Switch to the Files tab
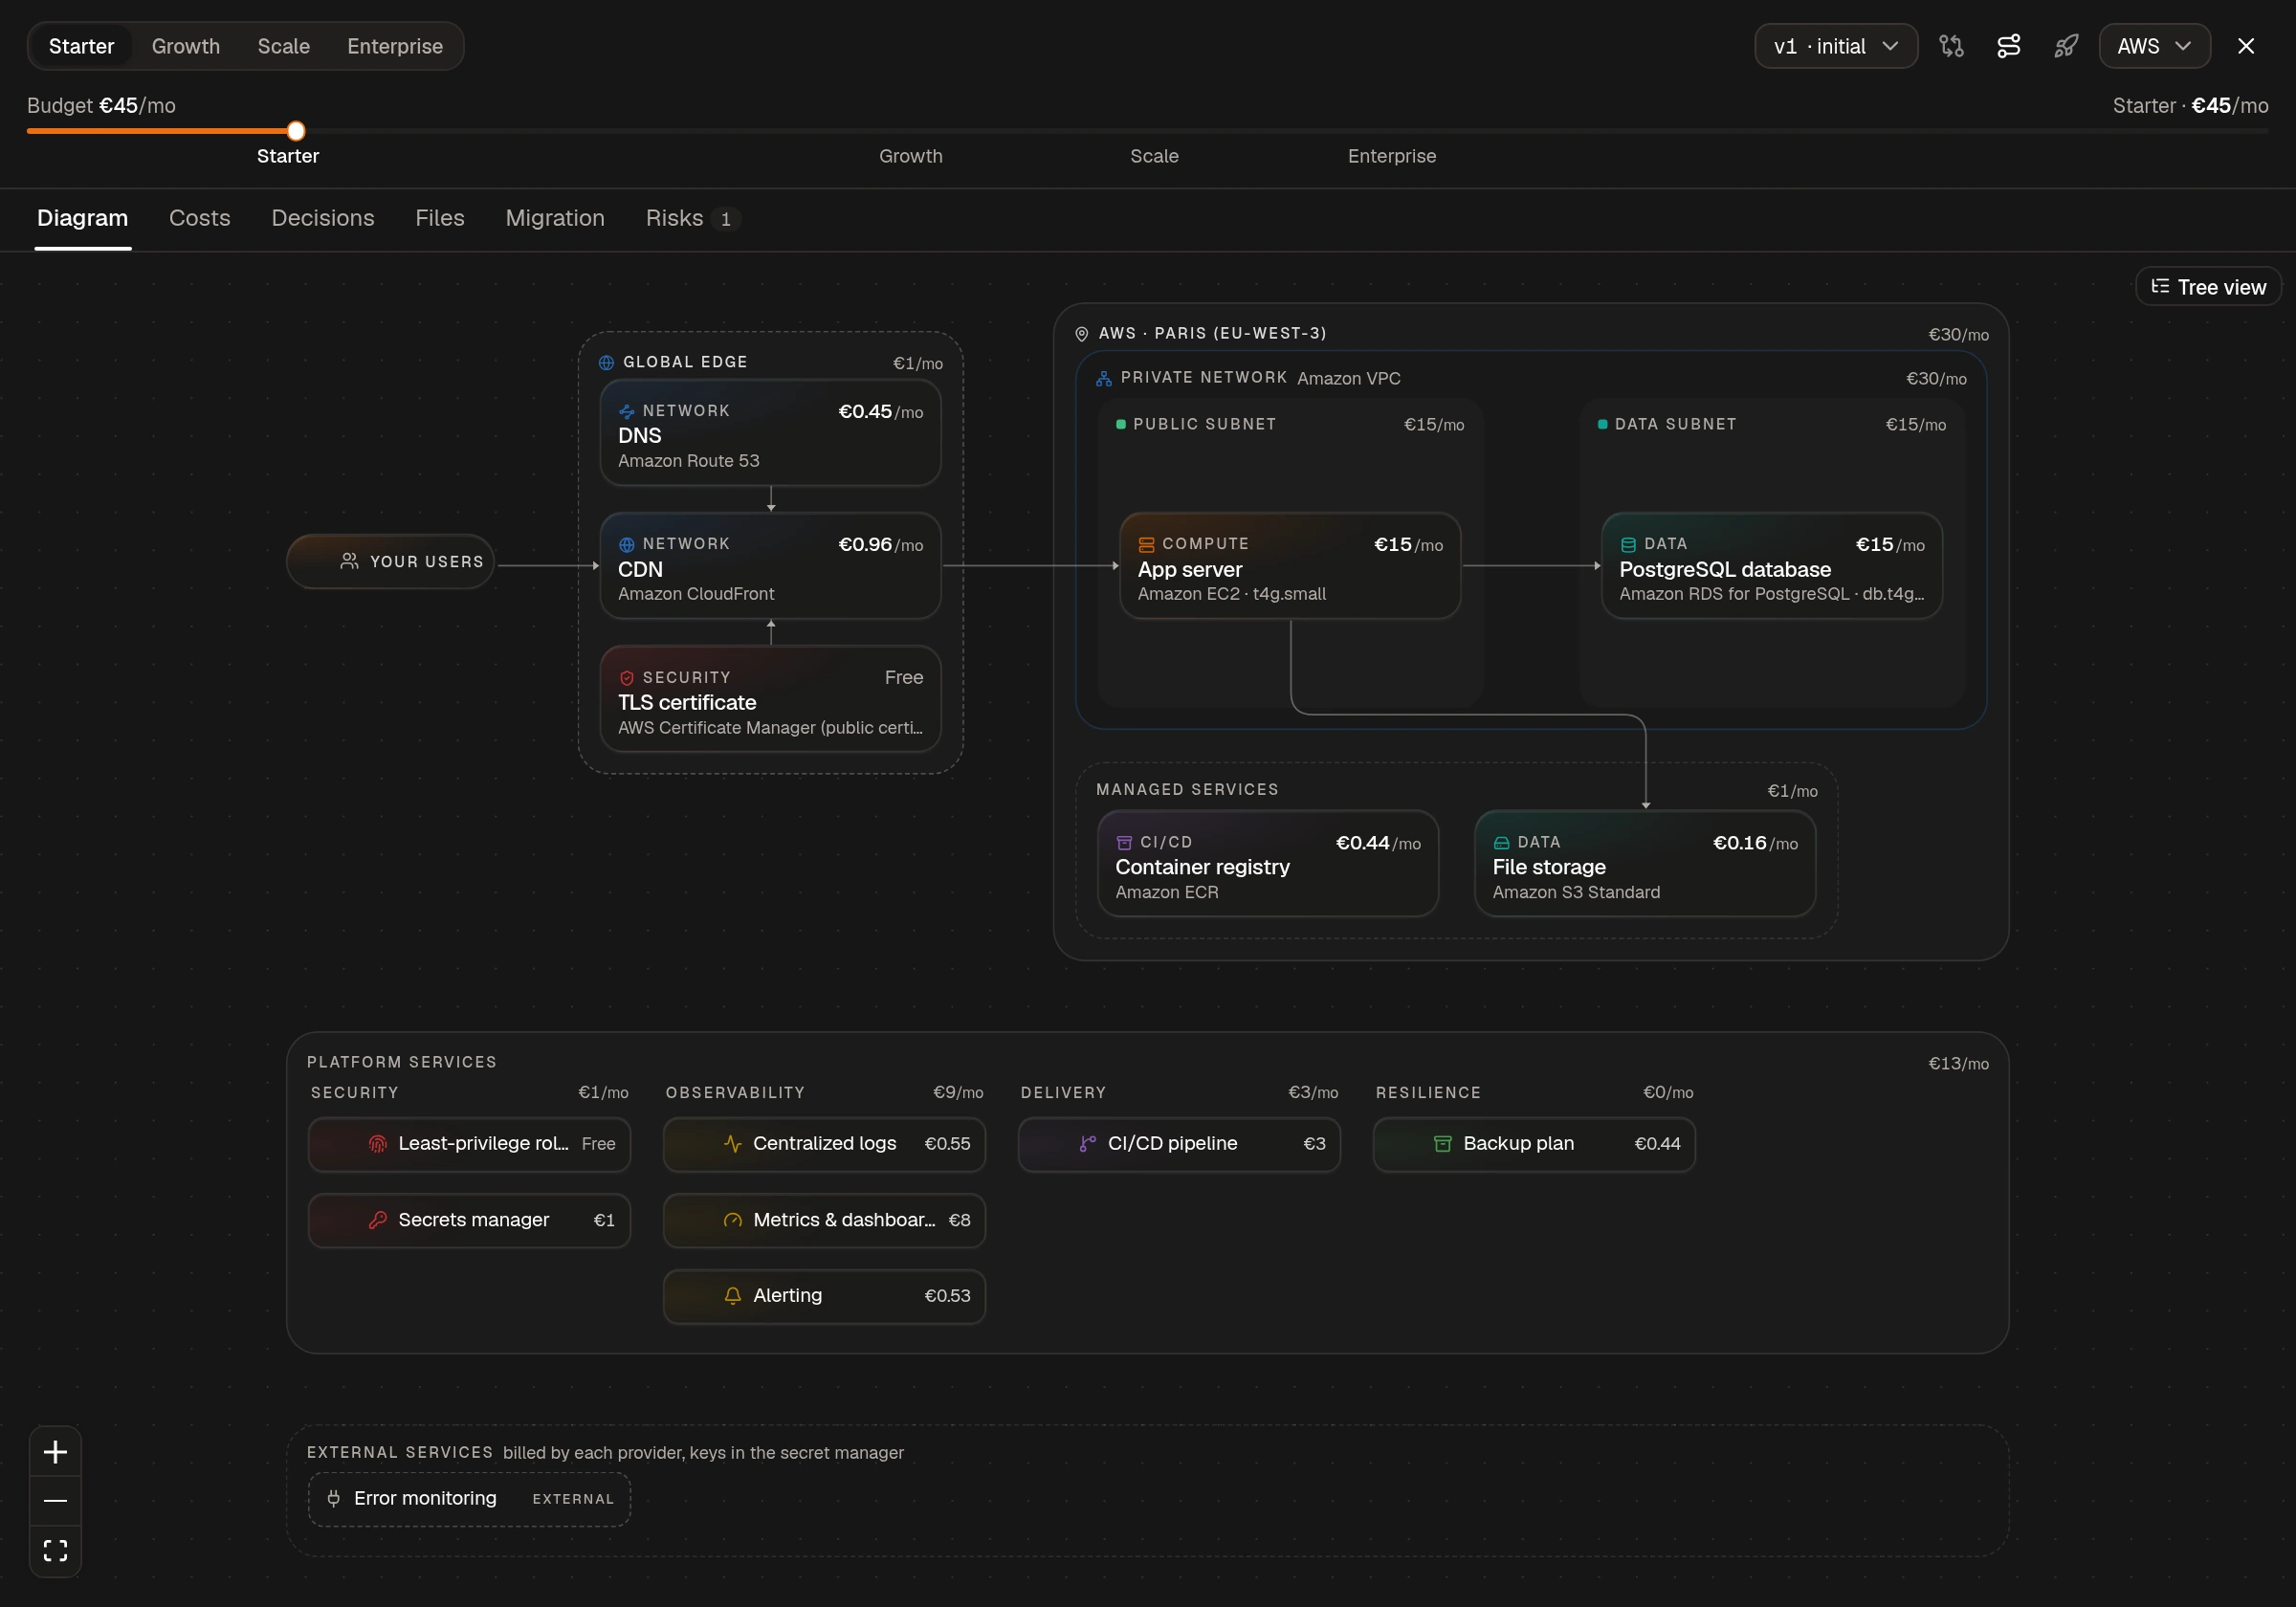The width and height of the screenshot is (2296, 1607). click(440, 218)
